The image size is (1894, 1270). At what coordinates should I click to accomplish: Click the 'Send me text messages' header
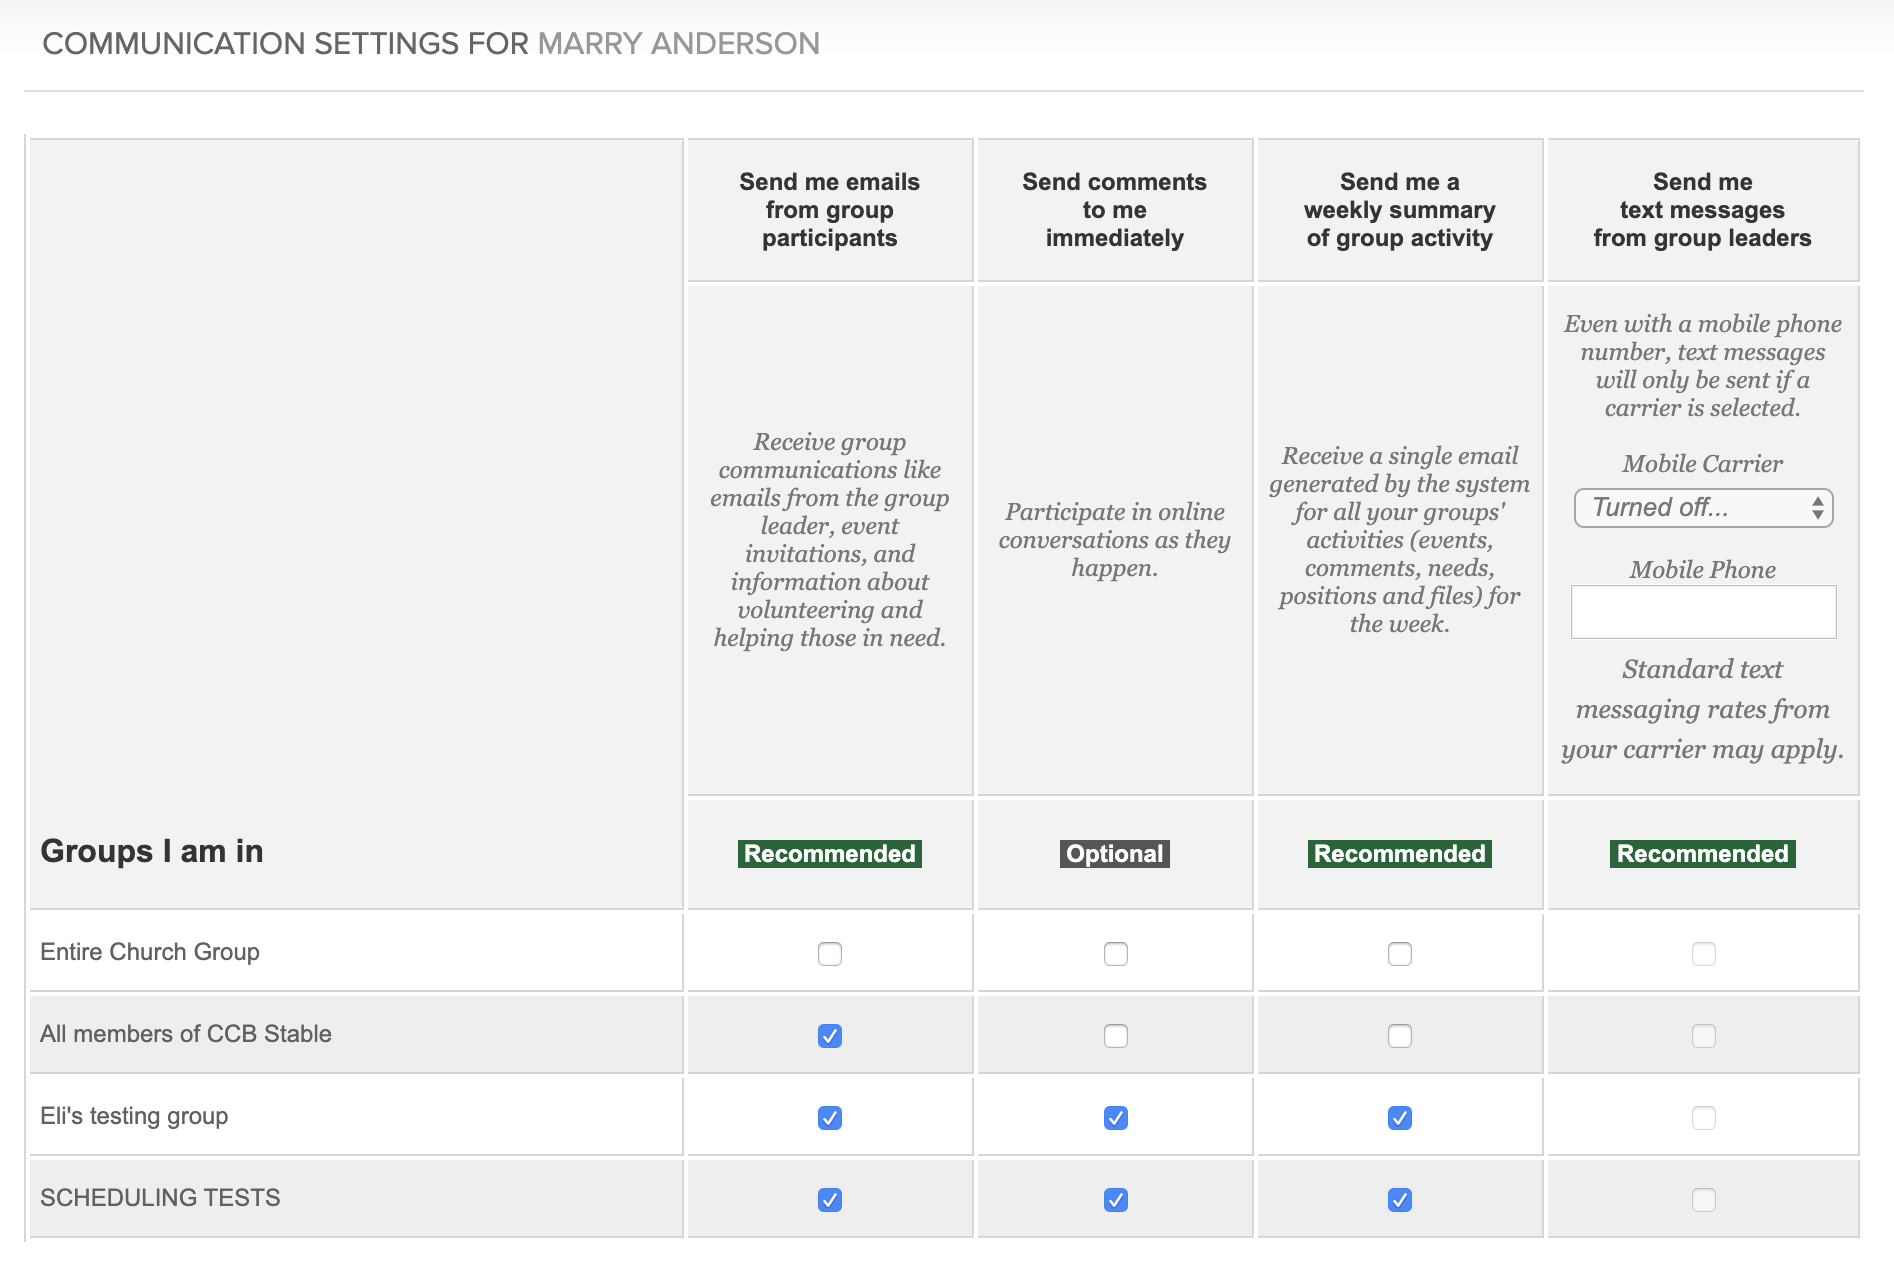[1702, 210]
